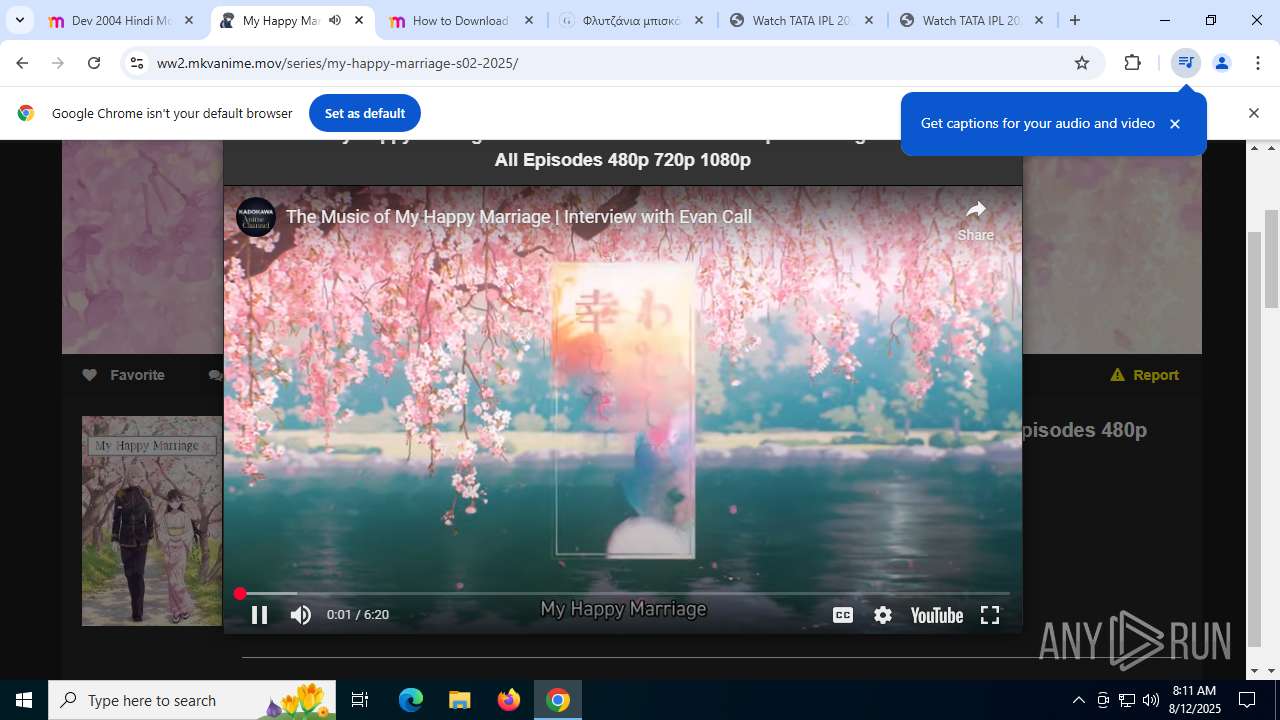Viewport: 1280px width, 720px height.
Task: Click the Favorite heart button
Action: pyautogui.click(x=123, y=375)
